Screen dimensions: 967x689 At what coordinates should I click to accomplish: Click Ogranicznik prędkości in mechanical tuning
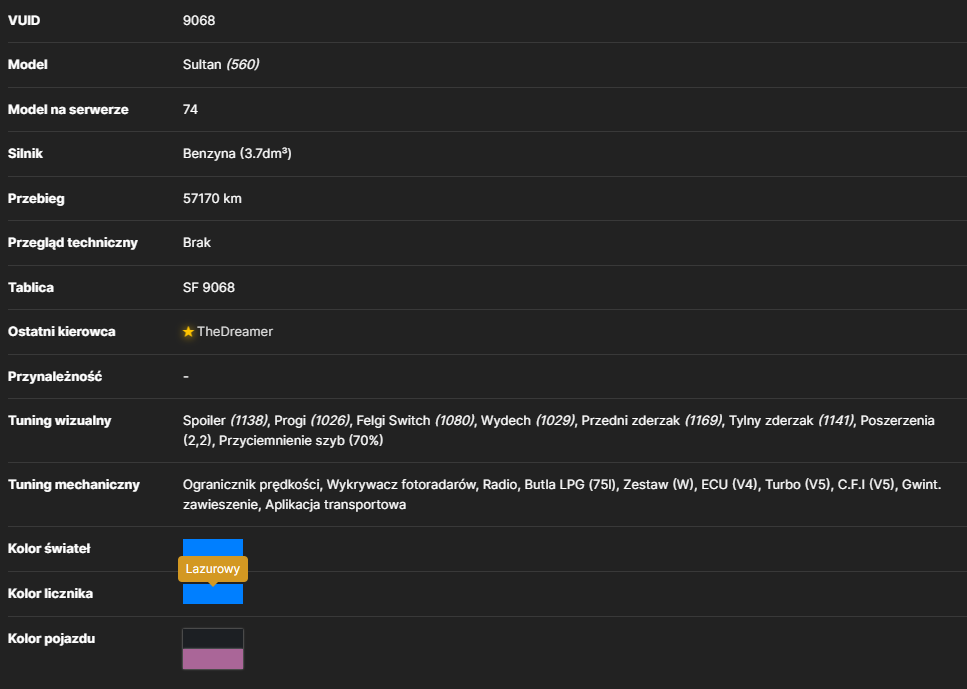click(251, 485)
